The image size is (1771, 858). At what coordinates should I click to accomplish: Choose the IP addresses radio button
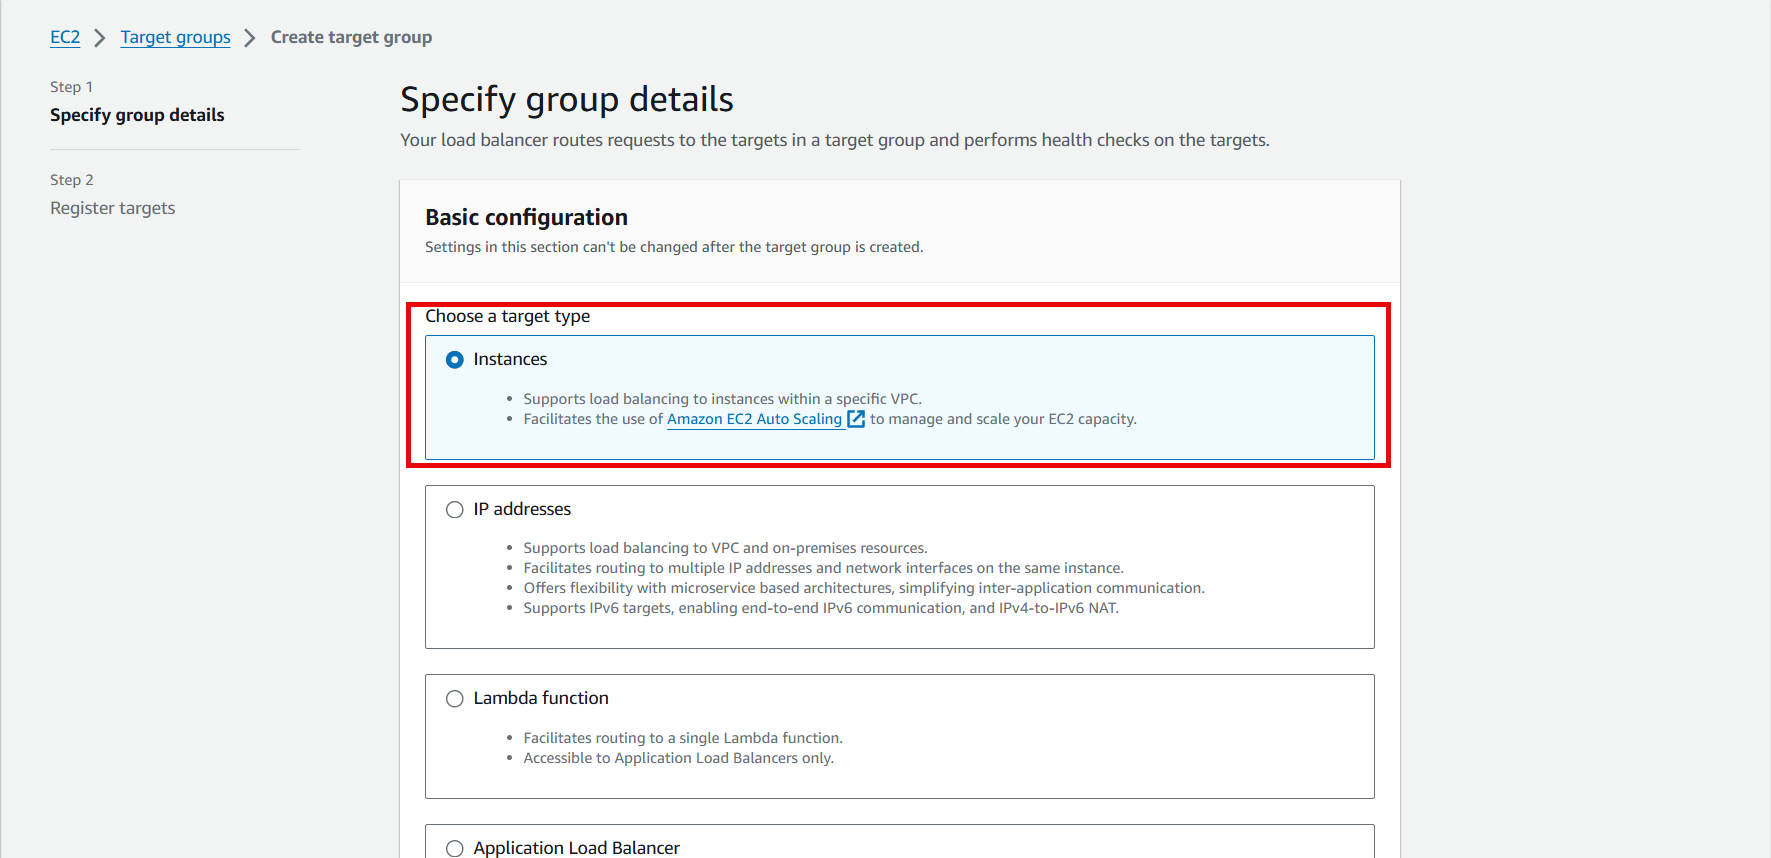[455, 510]
